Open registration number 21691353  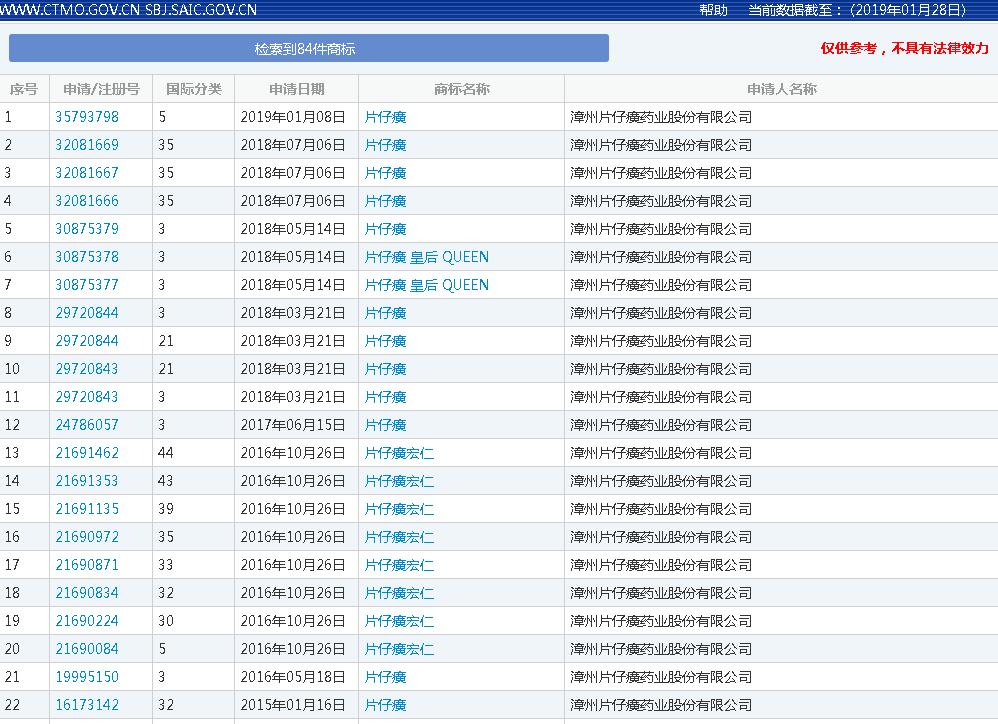click(87, 481)
